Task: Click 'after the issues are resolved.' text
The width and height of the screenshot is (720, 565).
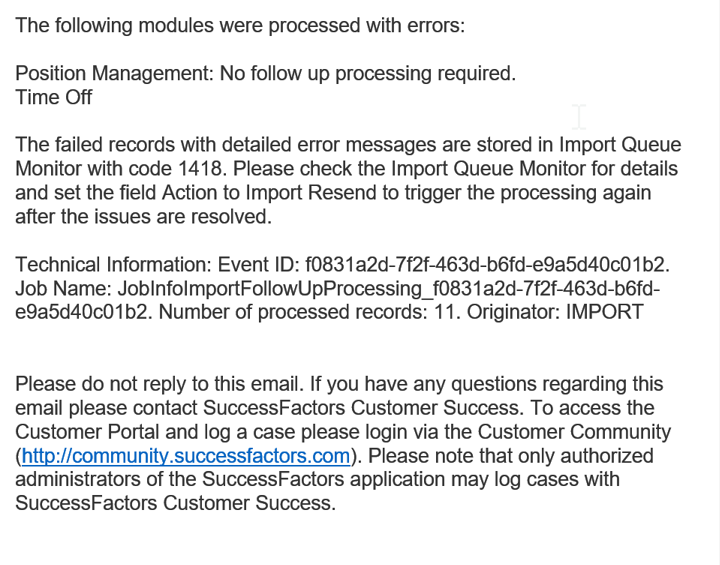Action: 143,216
